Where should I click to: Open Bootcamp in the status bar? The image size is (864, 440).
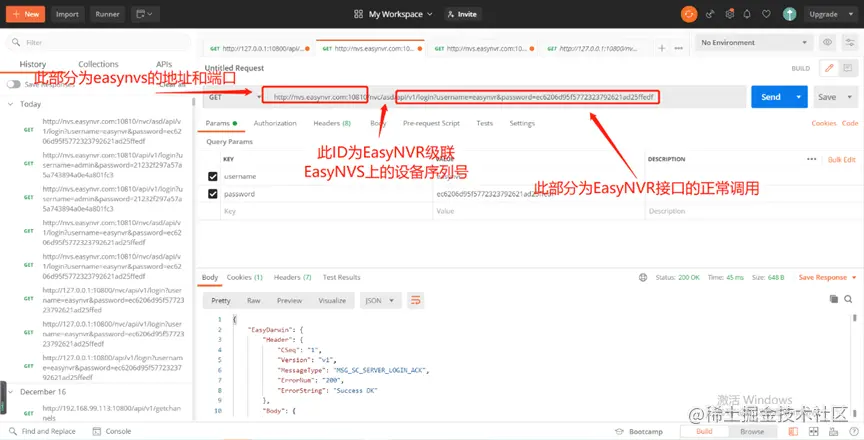click(x=639, y=432)
